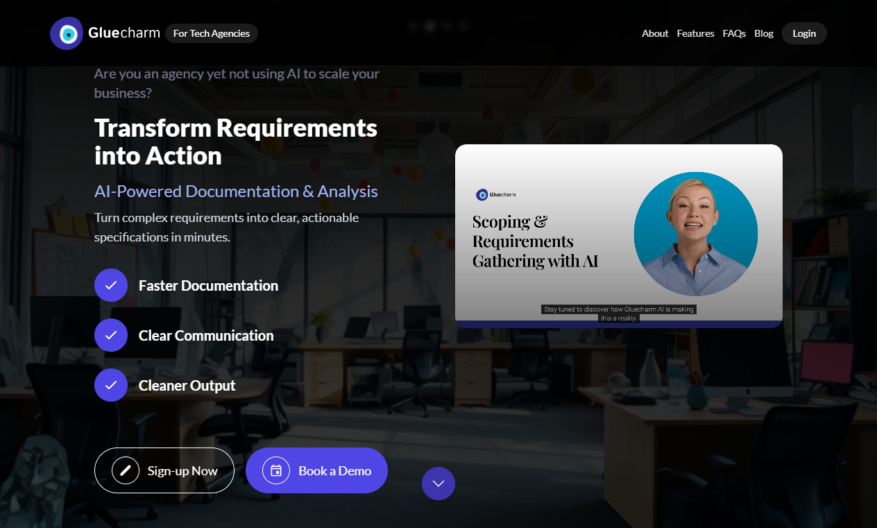The width and height of the screenshot is (877, 528).
Task: Click the small Gluecharm logo inside video
Action: pyautogui.click(x=496, y=195)
